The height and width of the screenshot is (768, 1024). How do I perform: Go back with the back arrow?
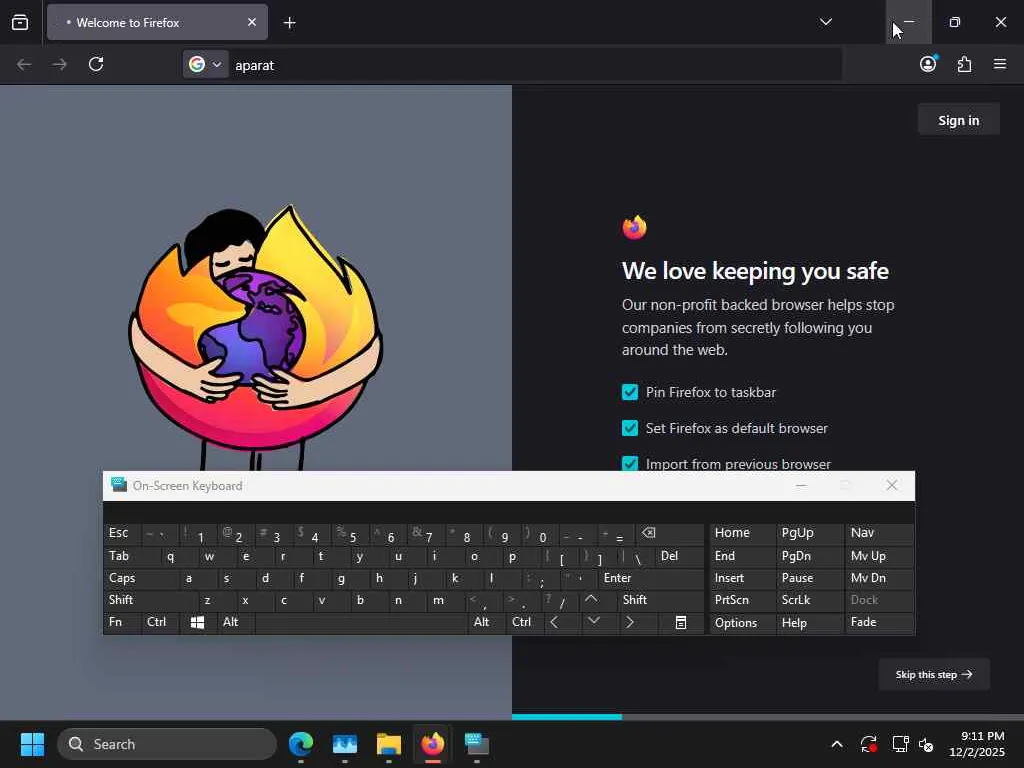click(24, 64)
